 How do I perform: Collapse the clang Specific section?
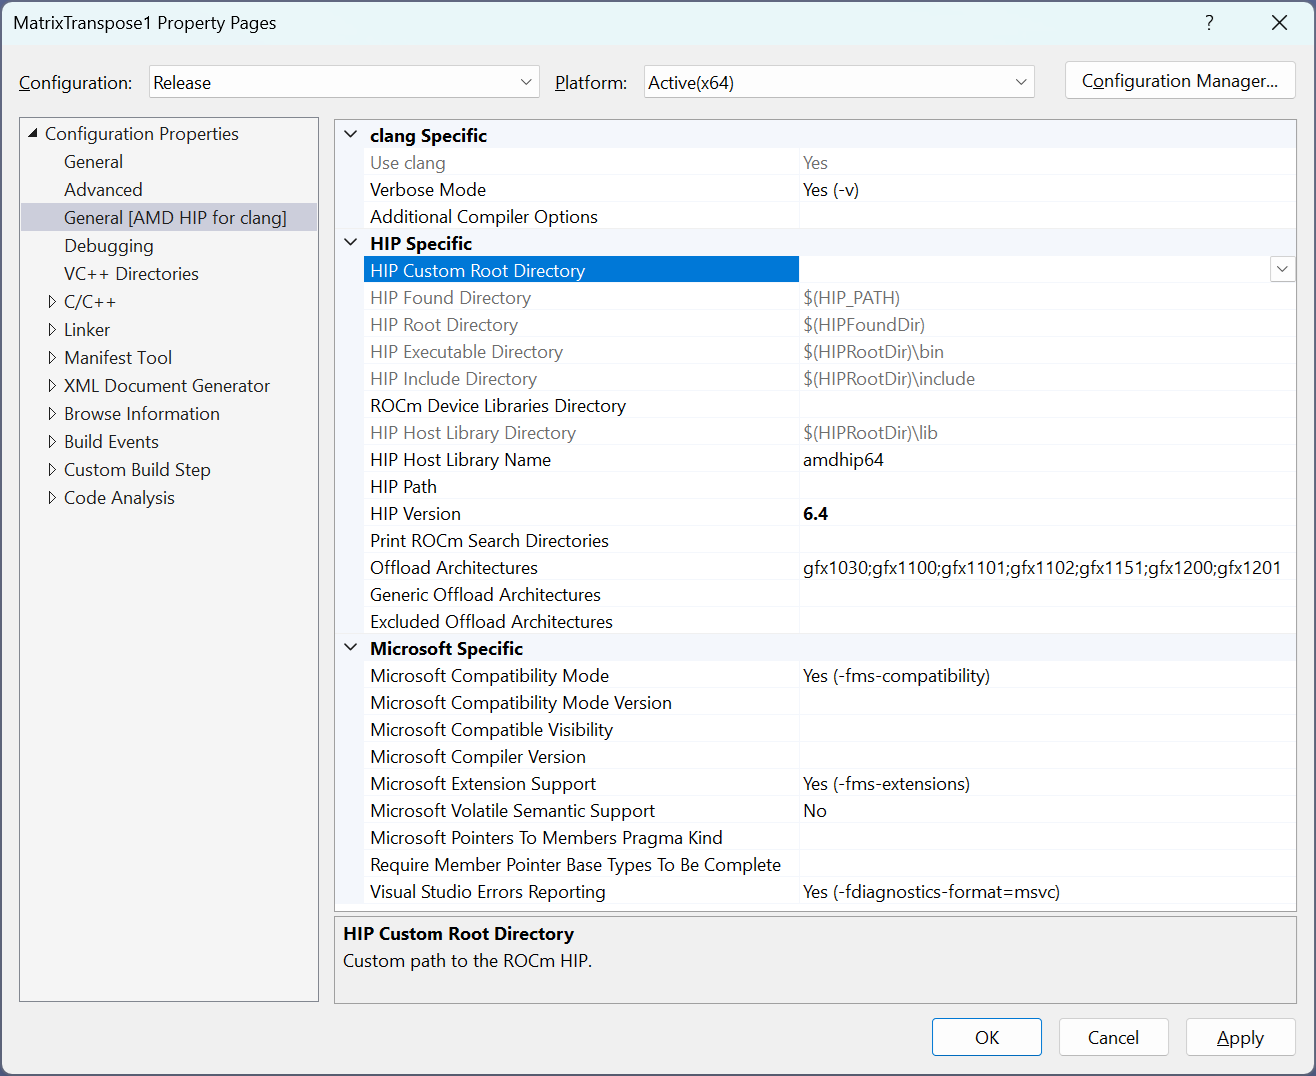pyautogui.click(x=351, y=135)
